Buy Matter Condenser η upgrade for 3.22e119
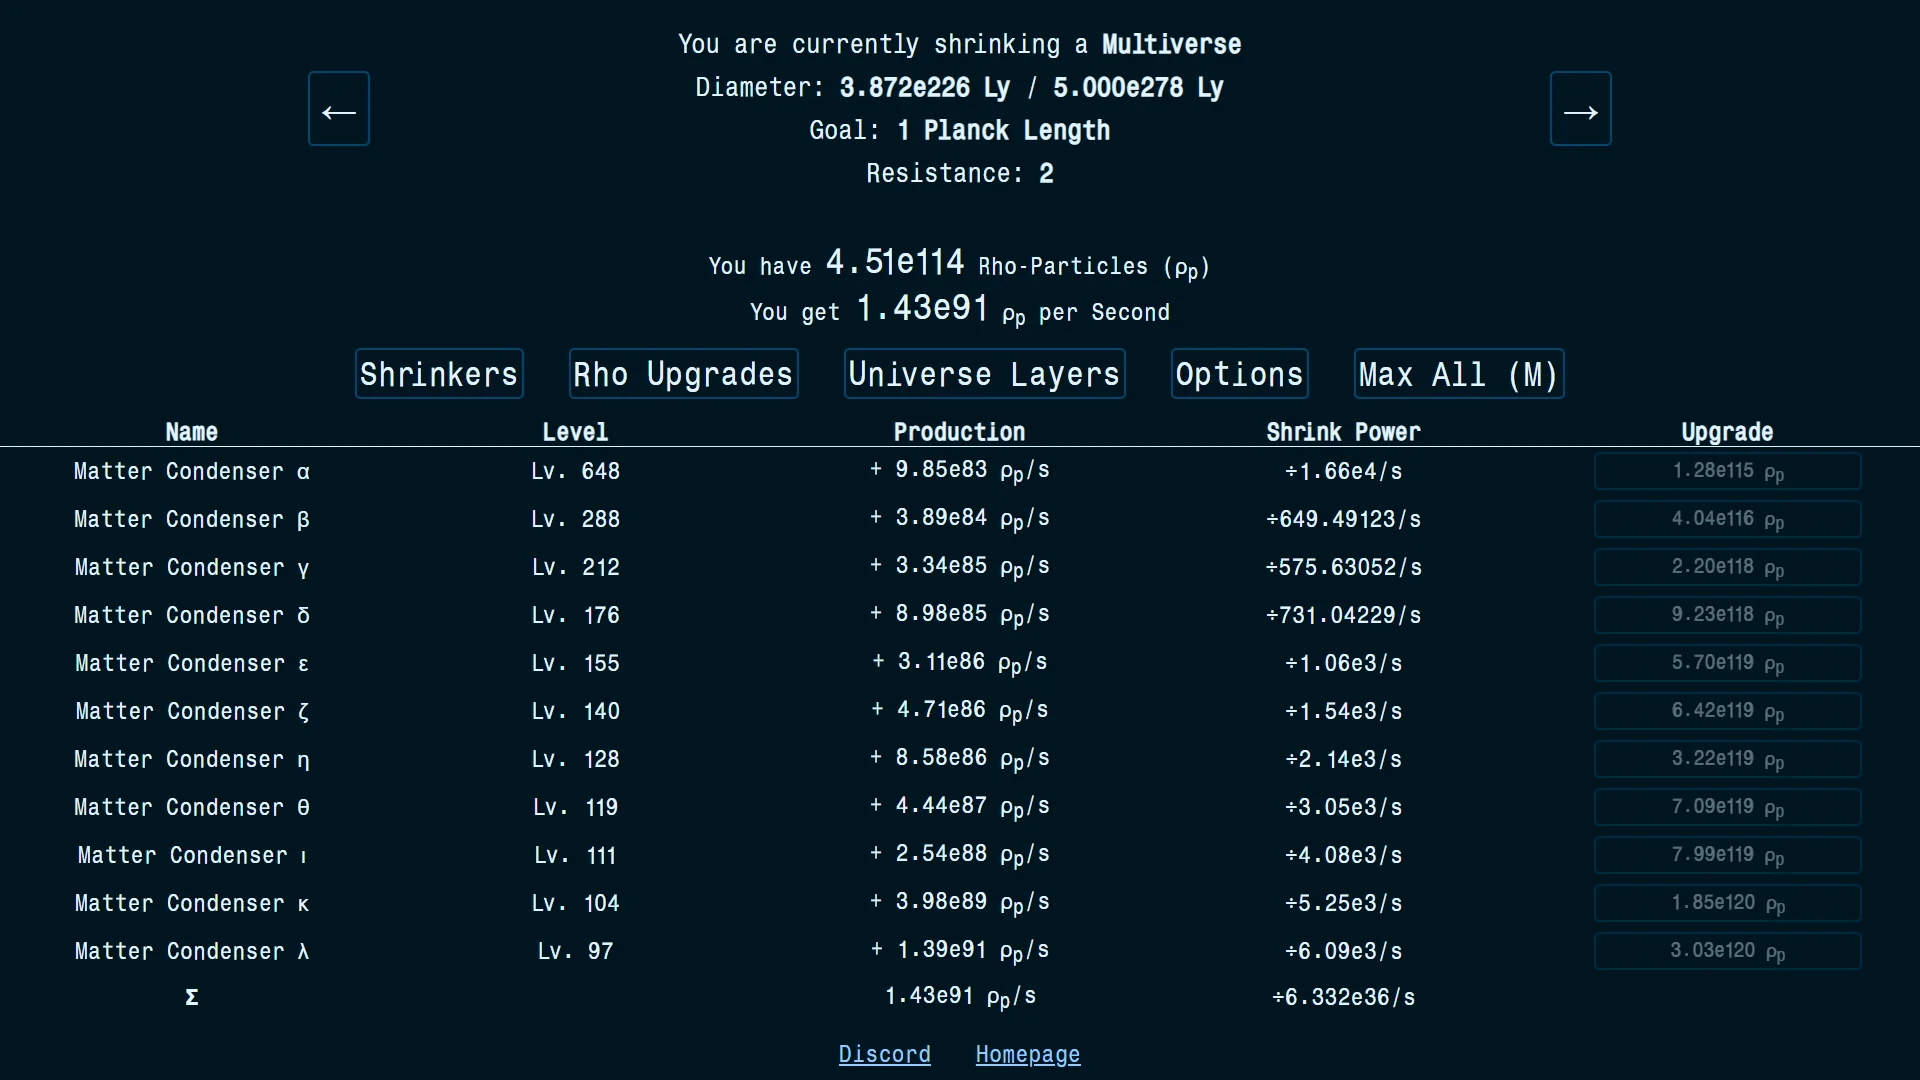The image size is (1920, 1080). click(1727, 759)
